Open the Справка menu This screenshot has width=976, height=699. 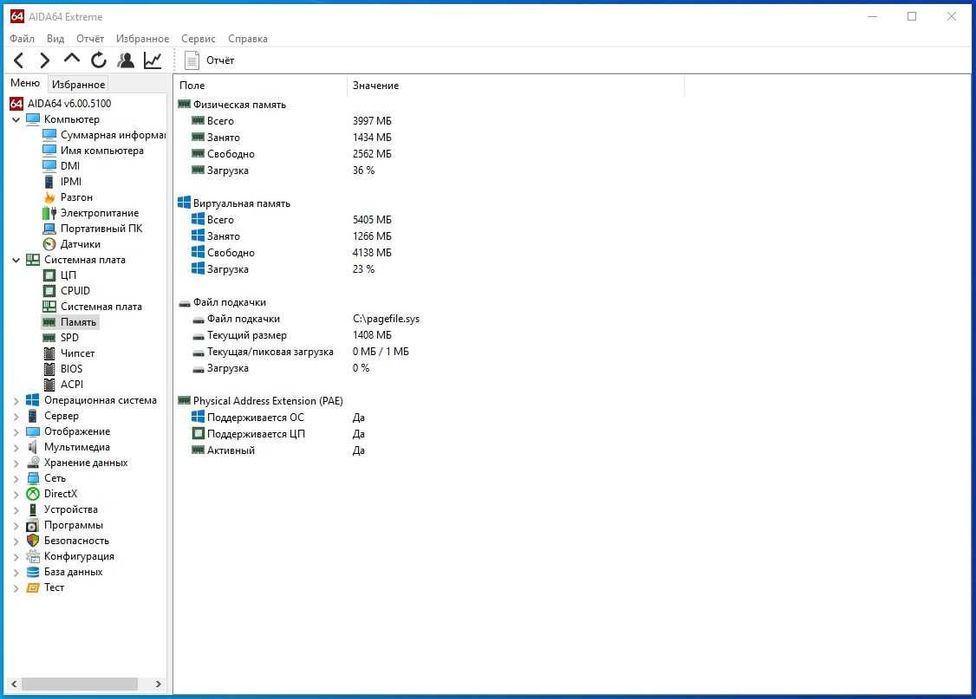point(248,39)
